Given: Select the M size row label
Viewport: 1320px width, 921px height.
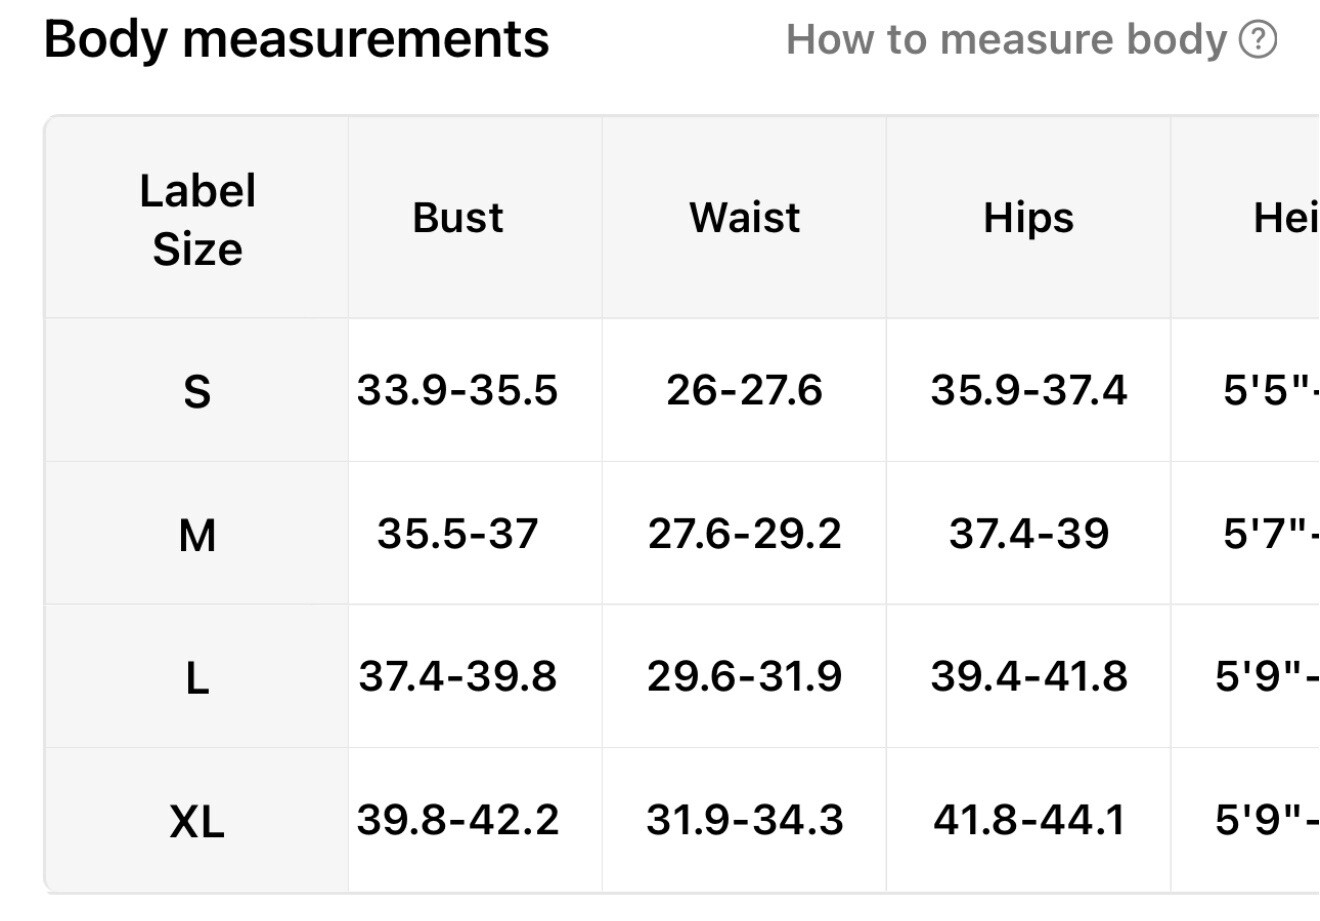Looking at the screenshot, I should click(197, 535).
